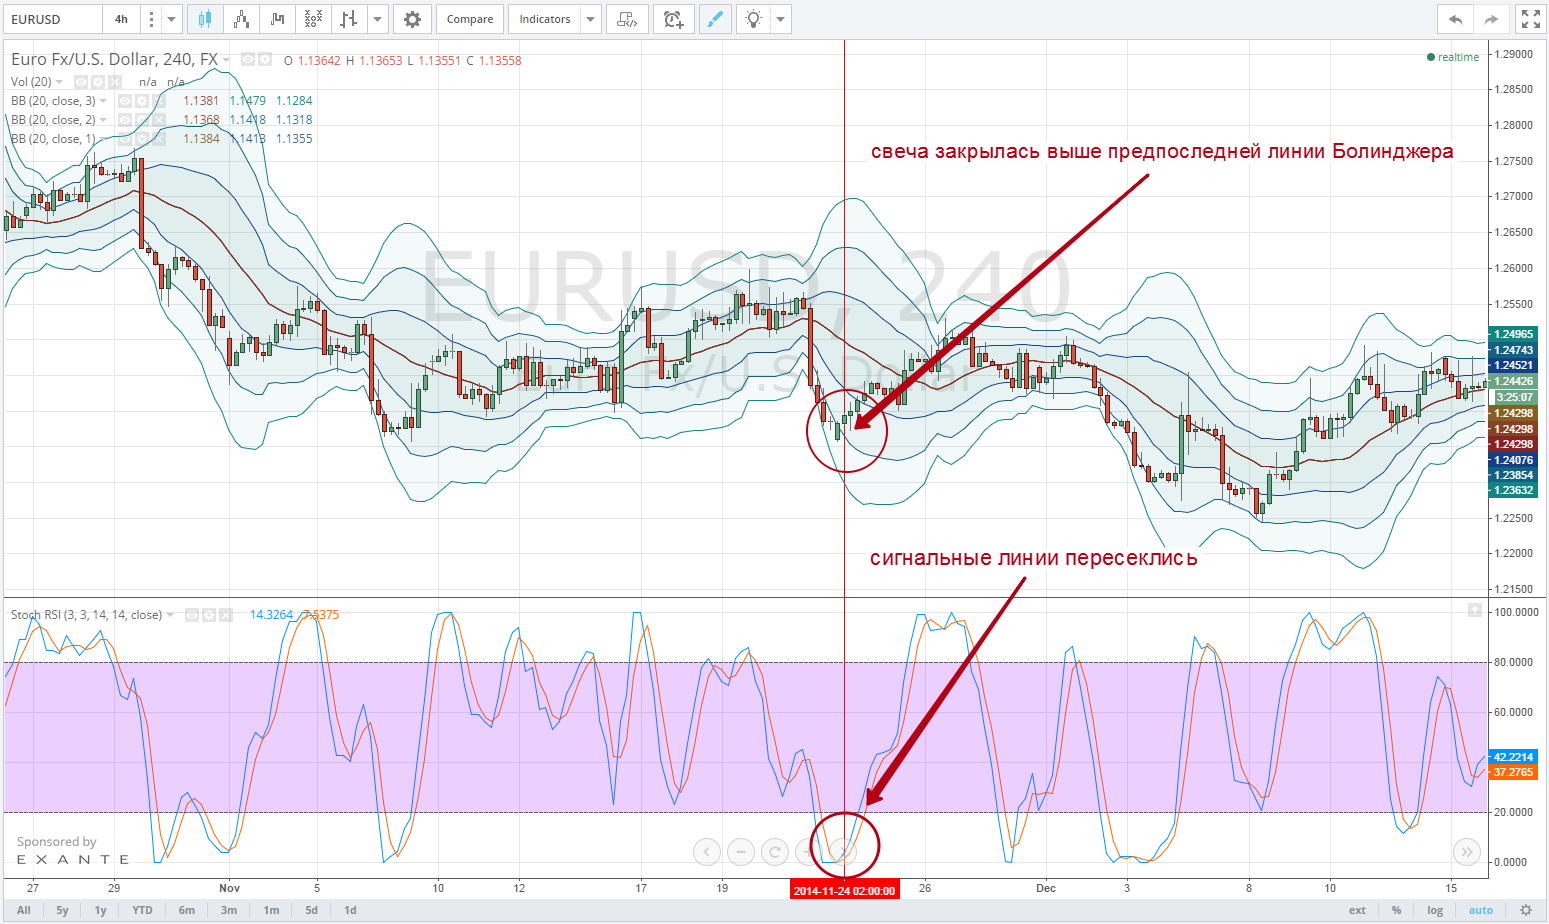Select the YTD time range

143,910
